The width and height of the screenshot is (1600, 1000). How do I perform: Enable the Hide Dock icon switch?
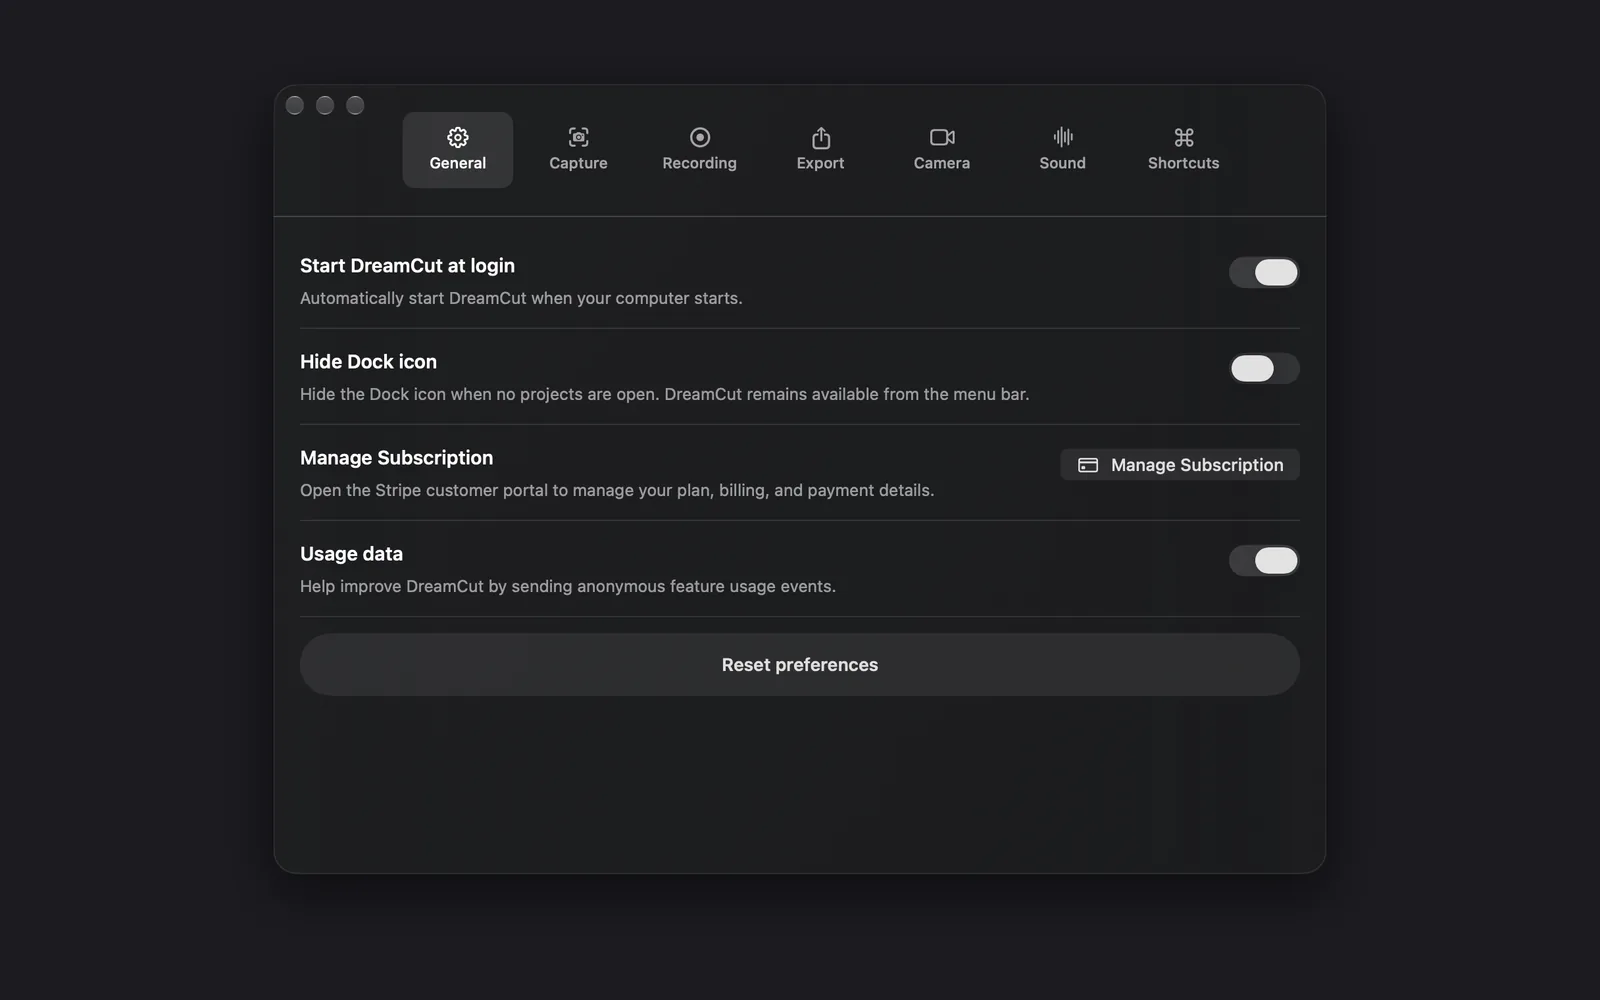coord(1264,368)
